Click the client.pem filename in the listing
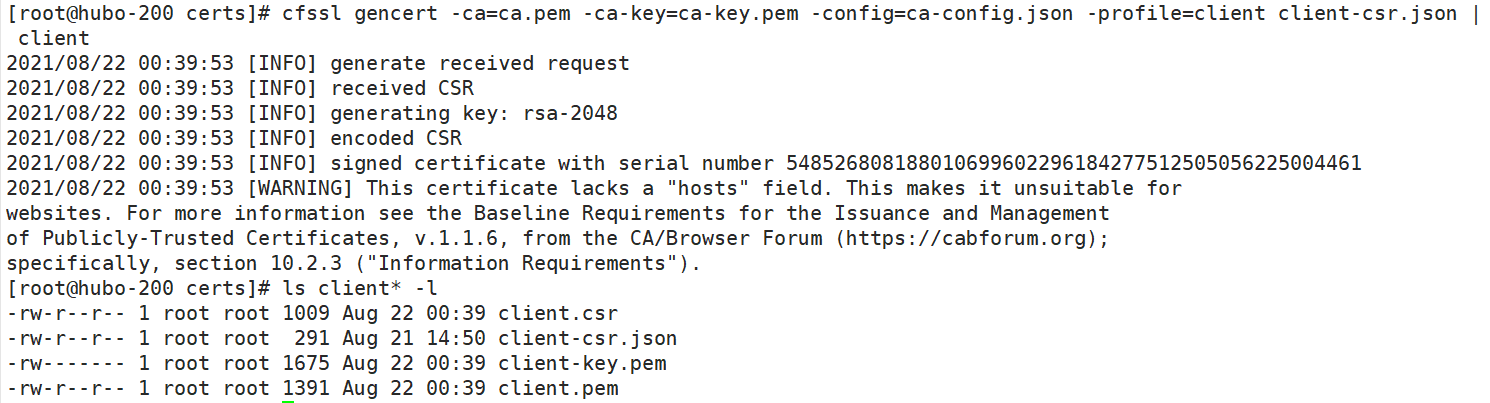The height and width of the screenshot is (403, 1490). tap(558, 388)
